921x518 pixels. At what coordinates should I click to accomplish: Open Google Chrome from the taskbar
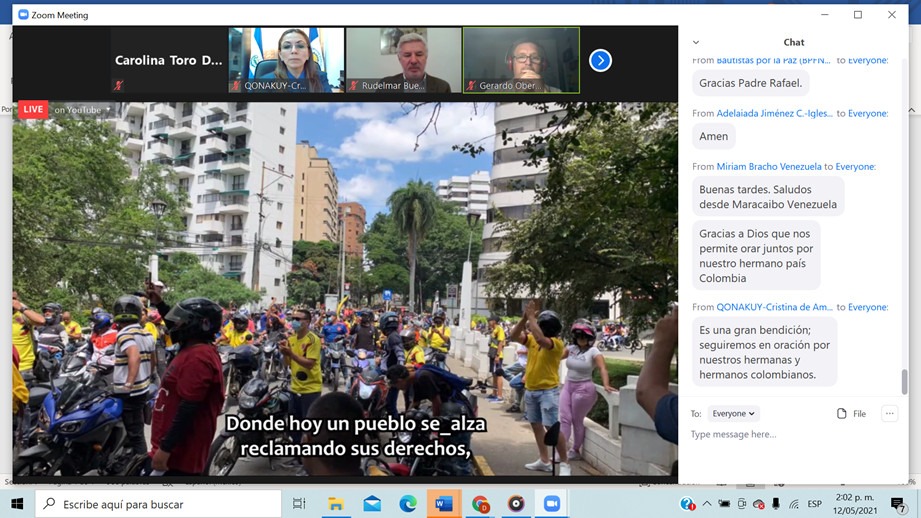480,504
